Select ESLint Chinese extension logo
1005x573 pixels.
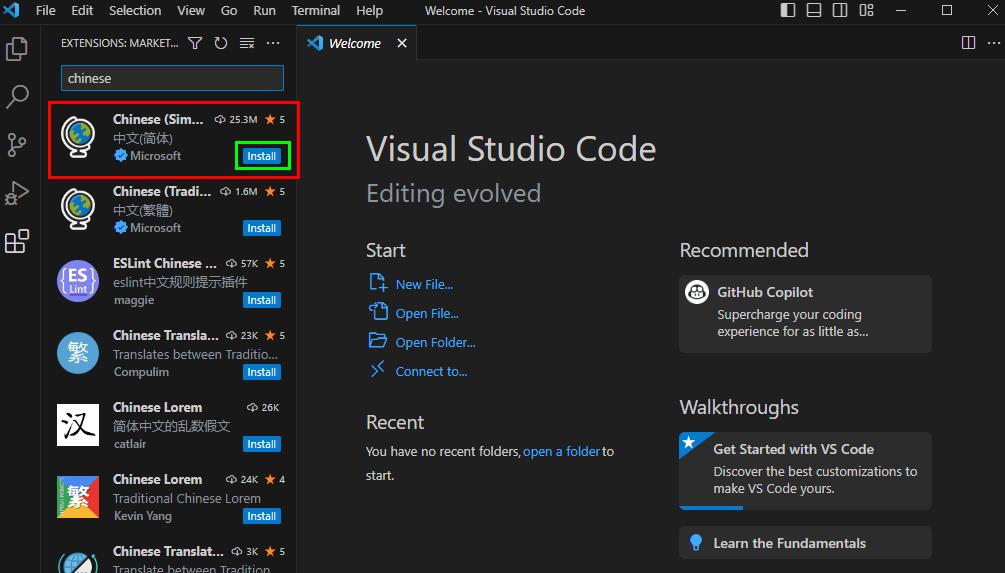78,281
